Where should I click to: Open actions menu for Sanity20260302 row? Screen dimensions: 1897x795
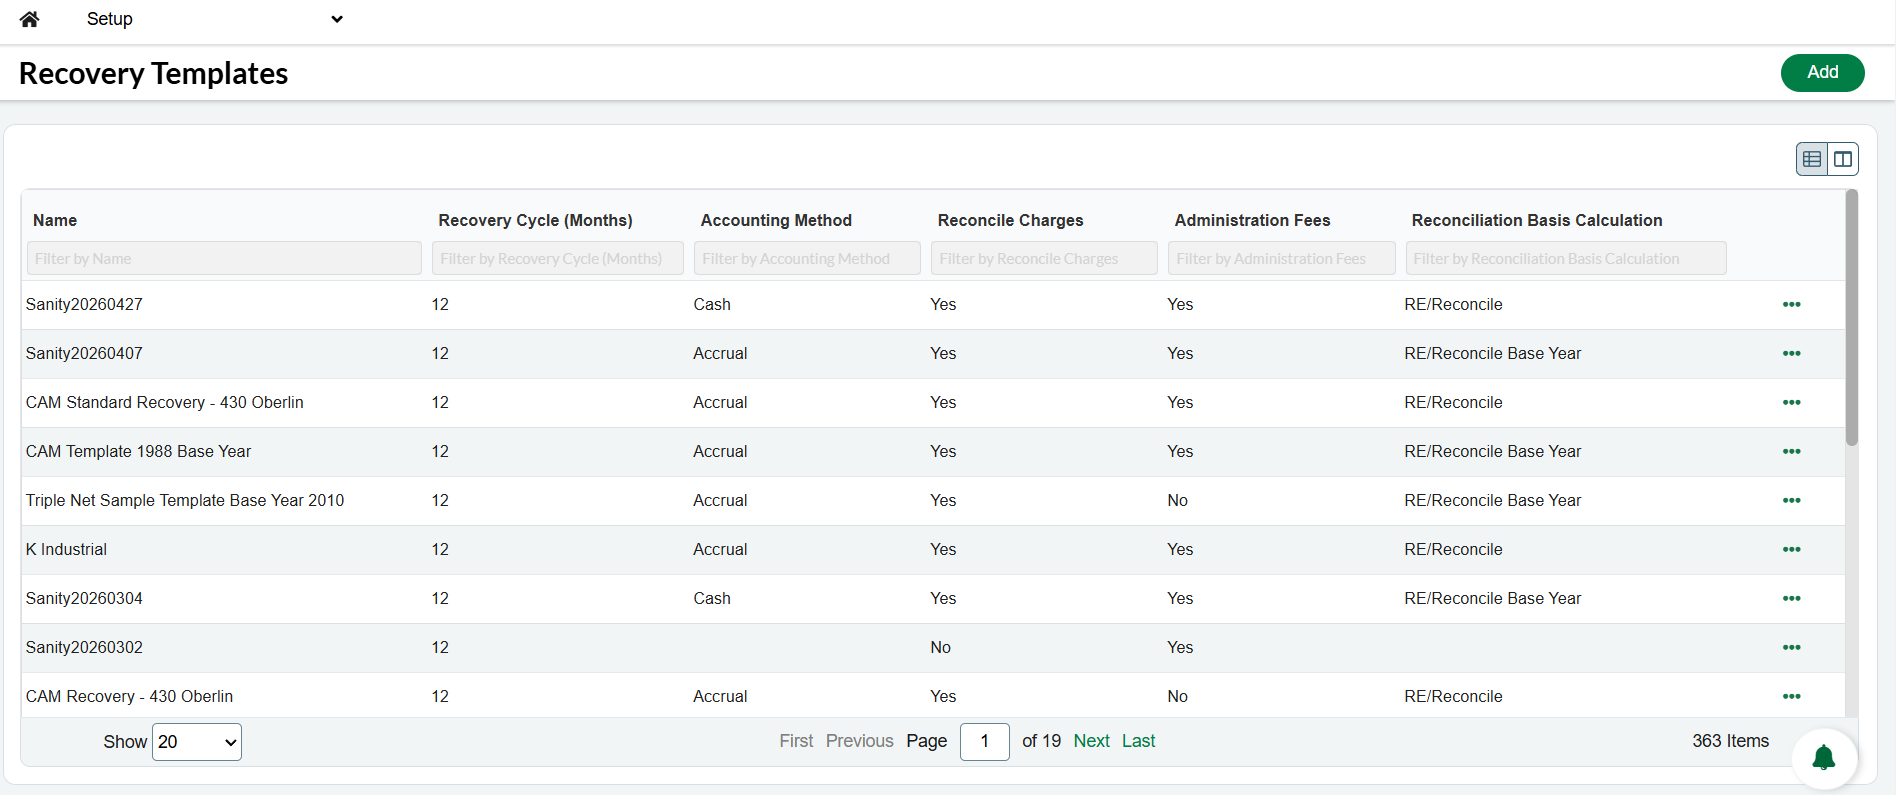[1791, 648]
